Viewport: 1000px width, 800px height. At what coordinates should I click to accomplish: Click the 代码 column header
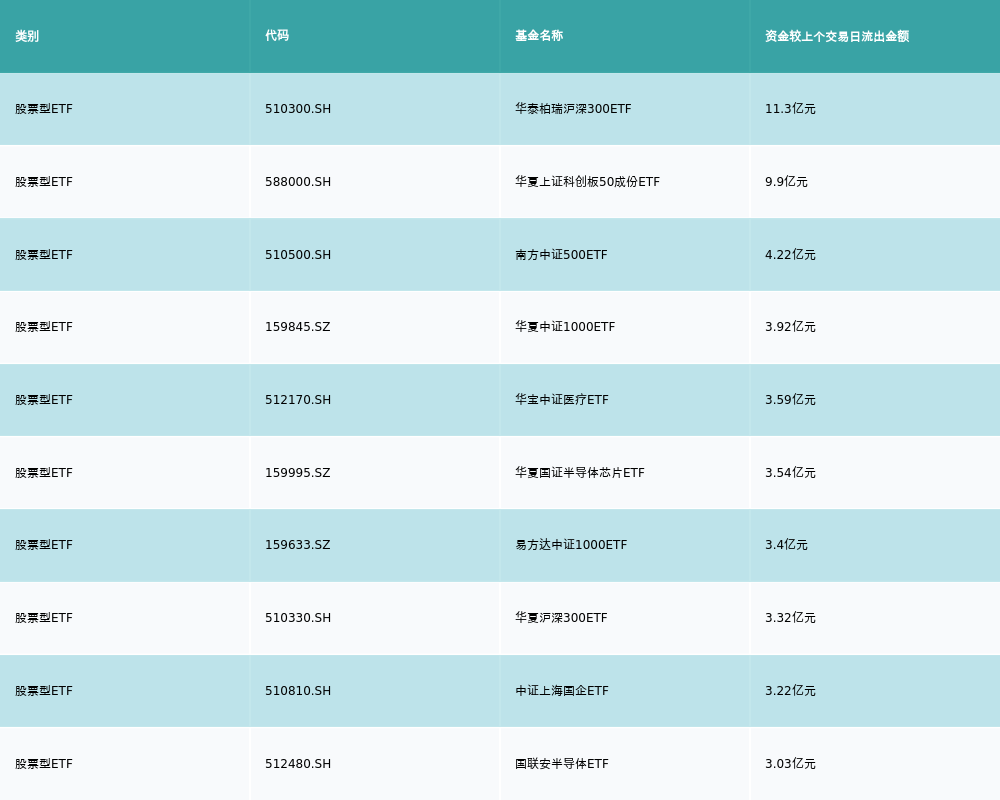click(x=277, y=36)
